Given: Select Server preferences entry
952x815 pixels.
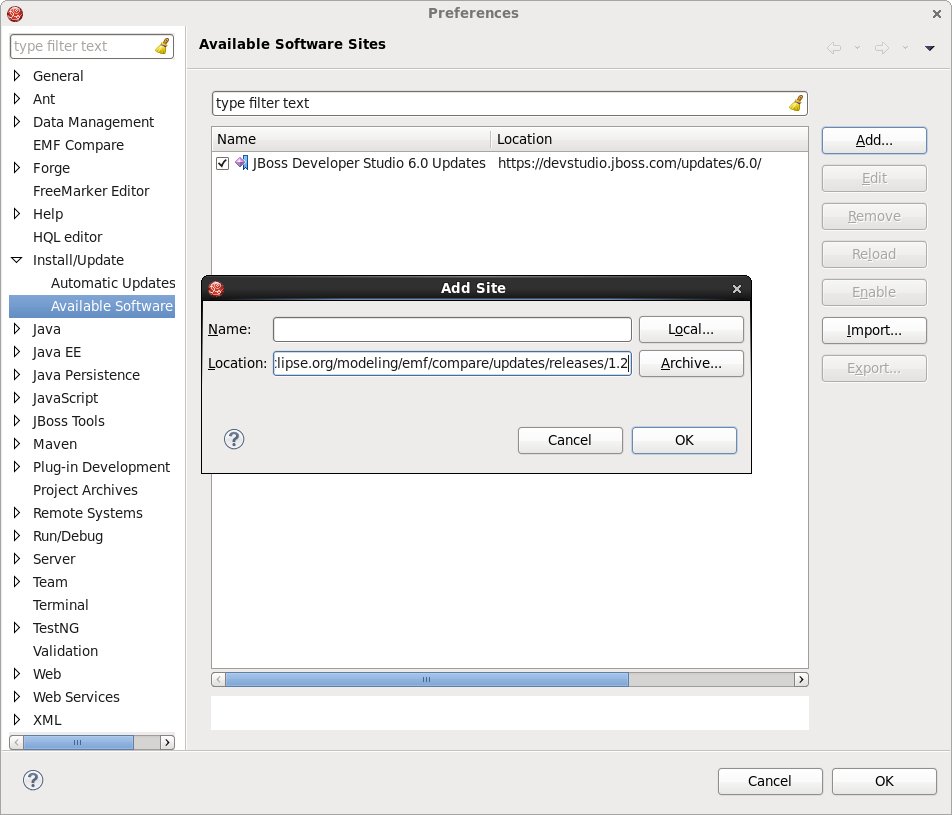Looking at the screenshot, I should (54, 559).
